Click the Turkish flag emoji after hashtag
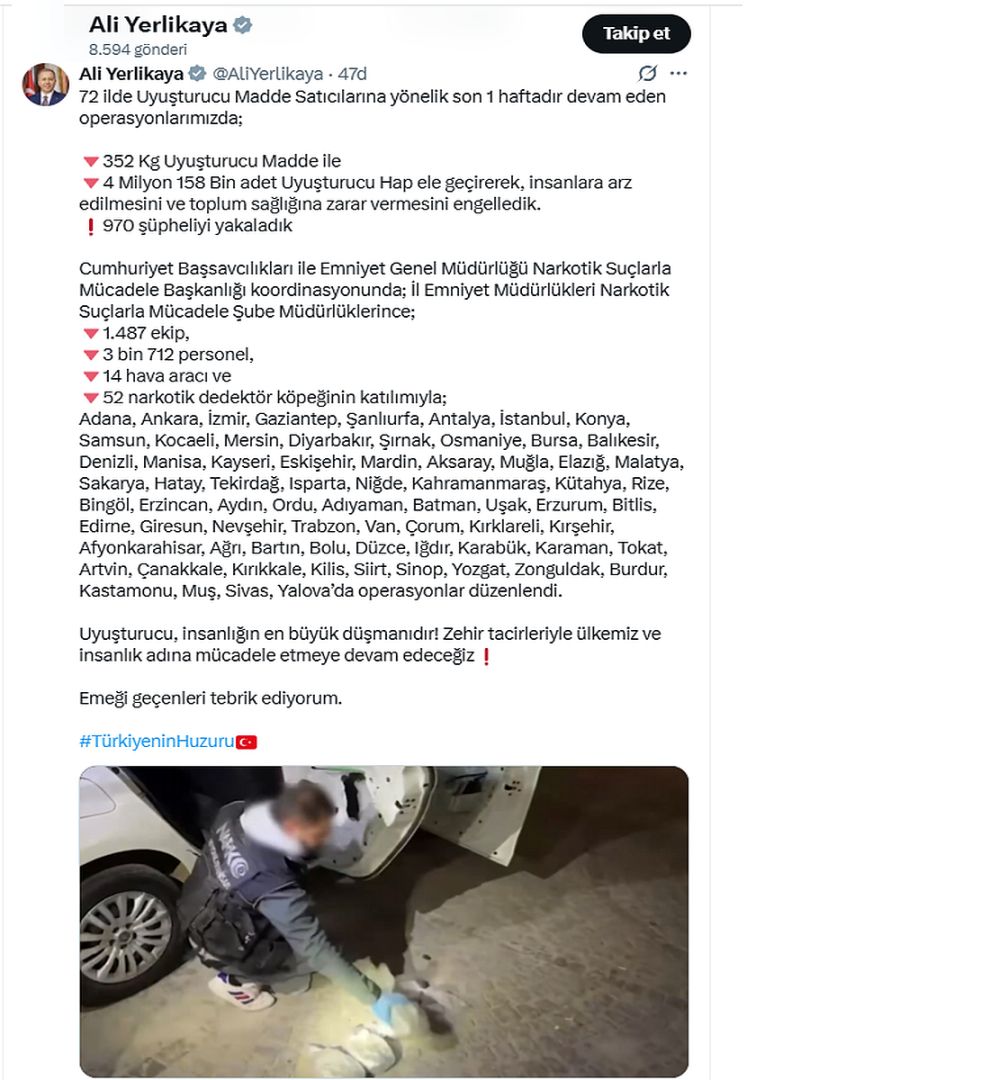 click(247, 742)
